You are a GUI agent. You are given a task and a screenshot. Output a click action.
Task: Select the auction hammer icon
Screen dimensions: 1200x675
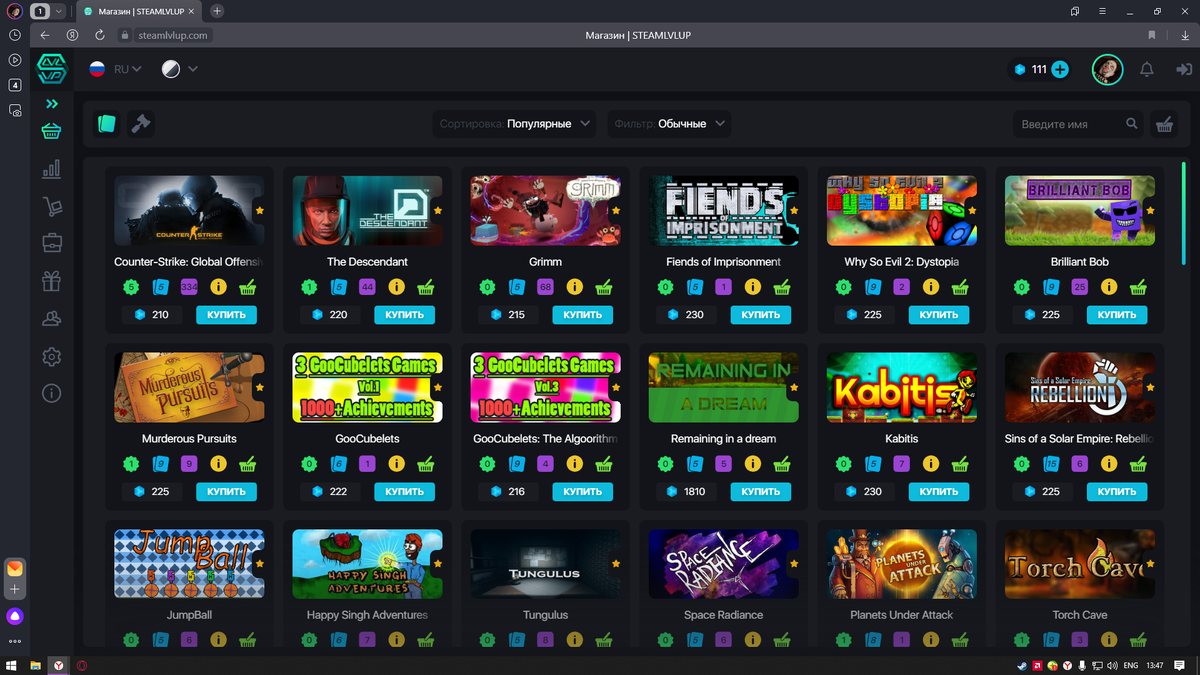141,124
